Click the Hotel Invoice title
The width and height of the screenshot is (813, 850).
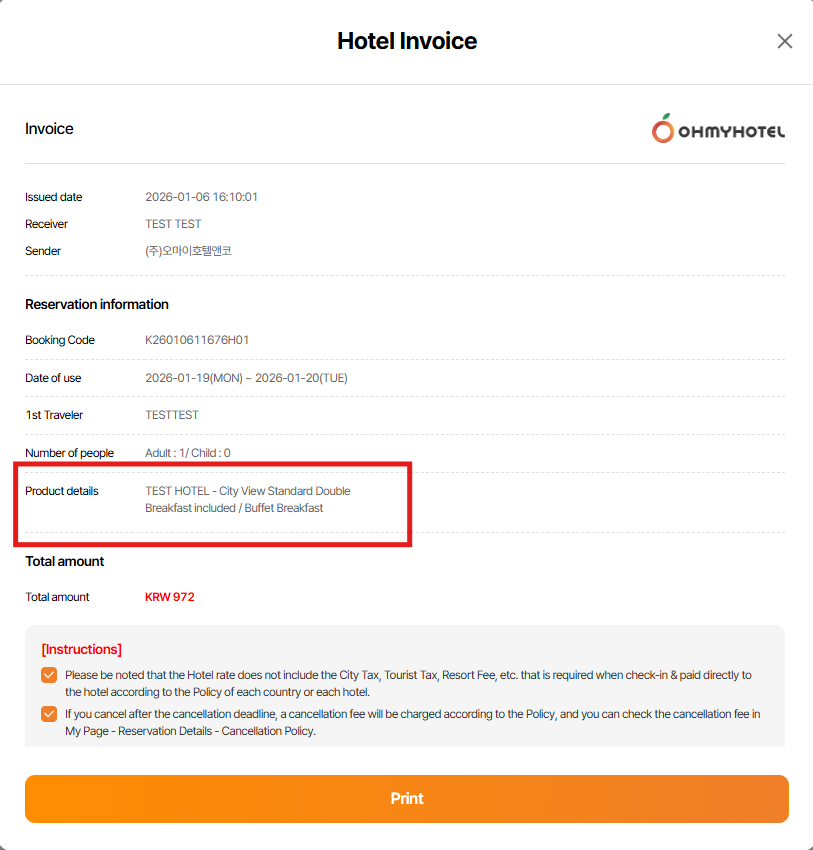(x=407, y=41)
